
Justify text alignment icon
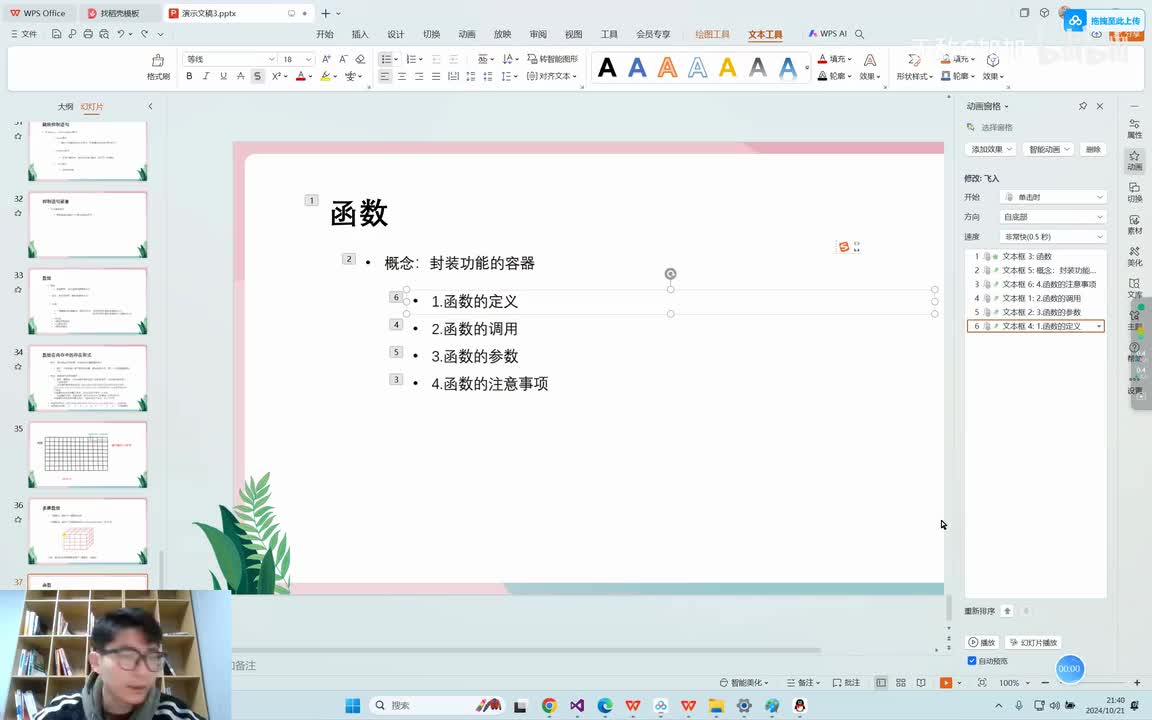436,76
